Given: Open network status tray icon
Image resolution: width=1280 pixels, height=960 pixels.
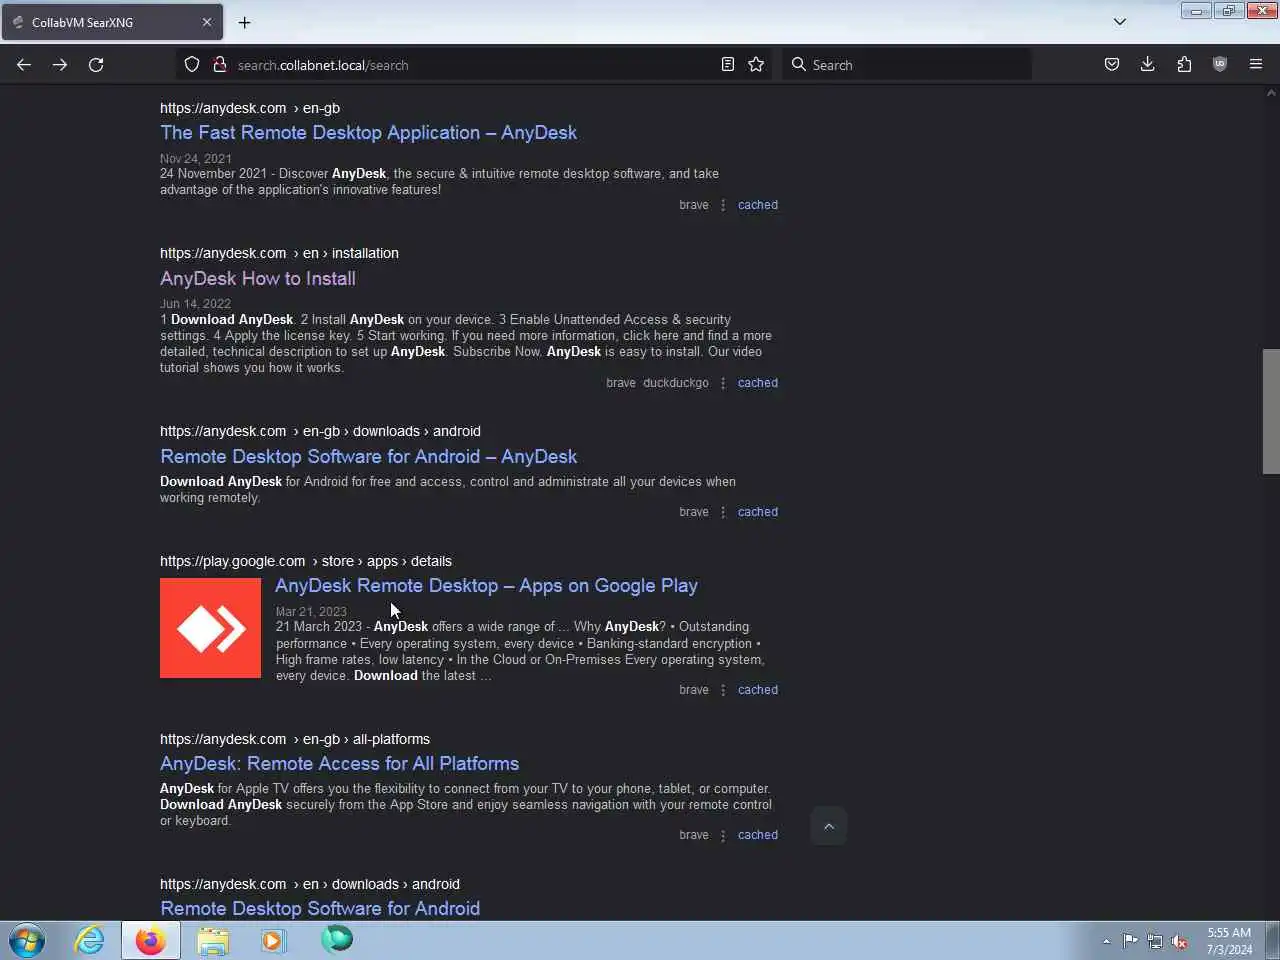Looking at the screenshot, I should pos(1155,941).
